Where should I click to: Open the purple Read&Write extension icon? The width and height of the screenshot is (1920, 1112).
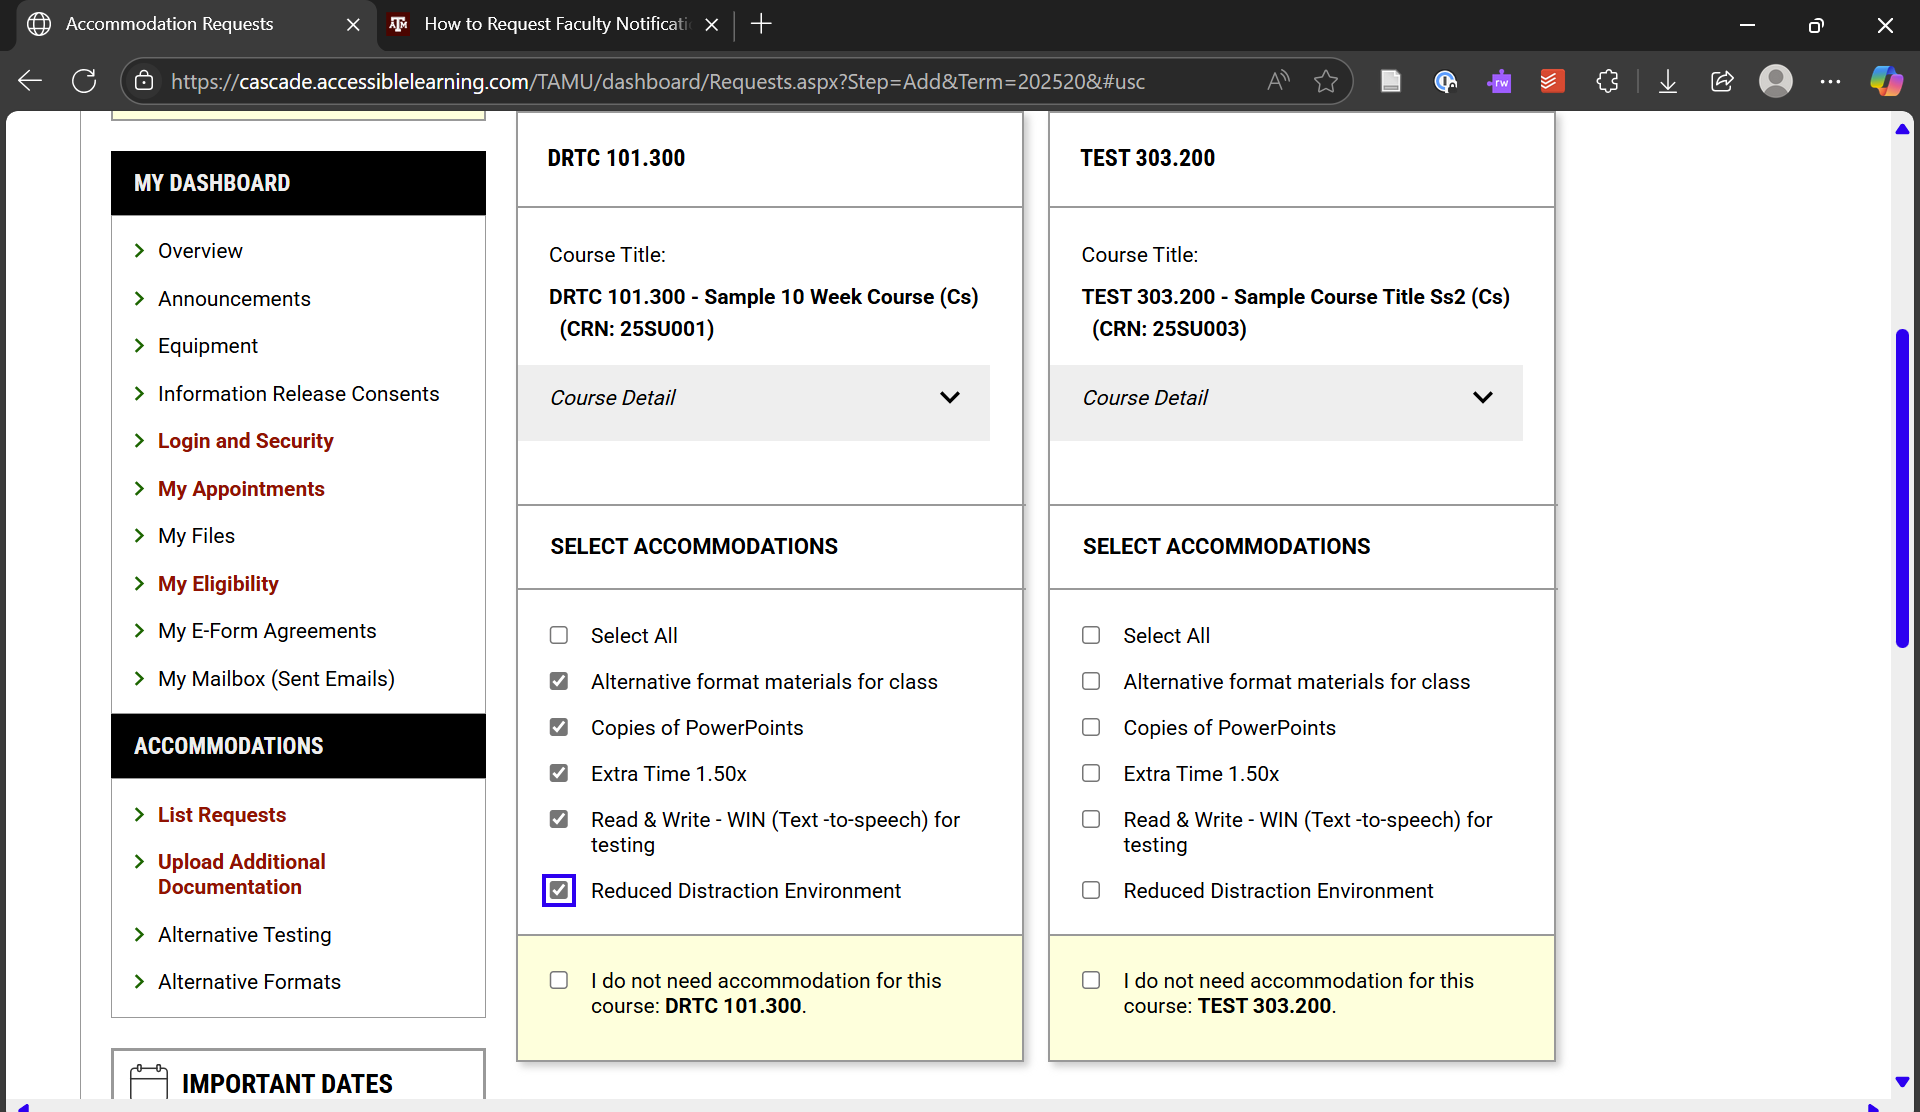click(1499, 81)
